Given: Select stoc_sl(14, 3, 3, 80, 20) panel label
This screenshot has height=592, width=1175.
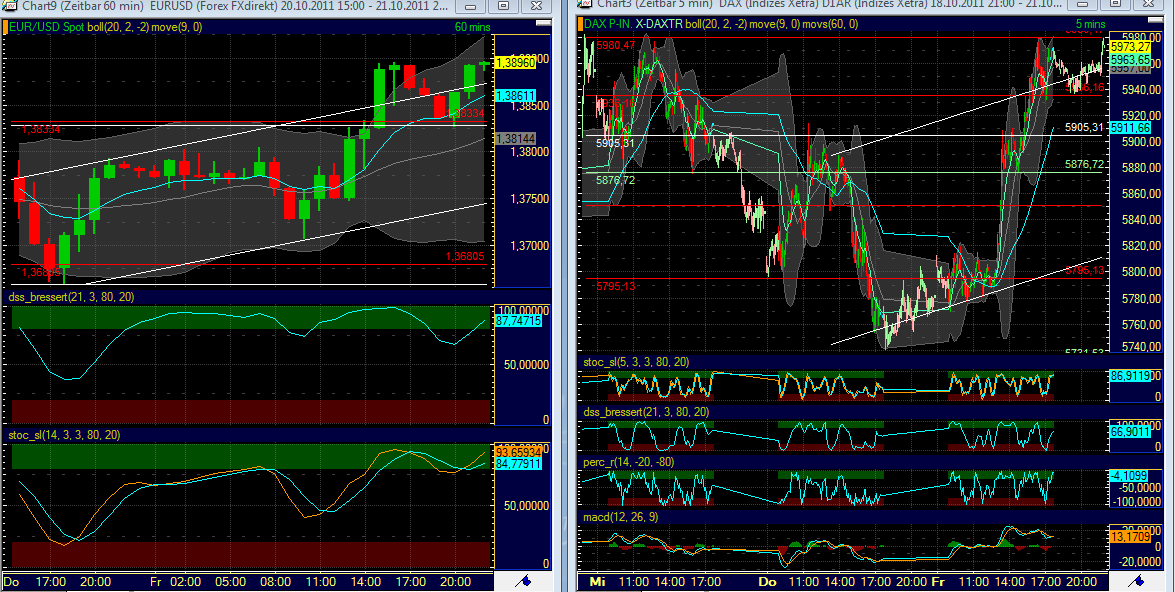Looking at the screenshot, I should [x=64, y=435].
